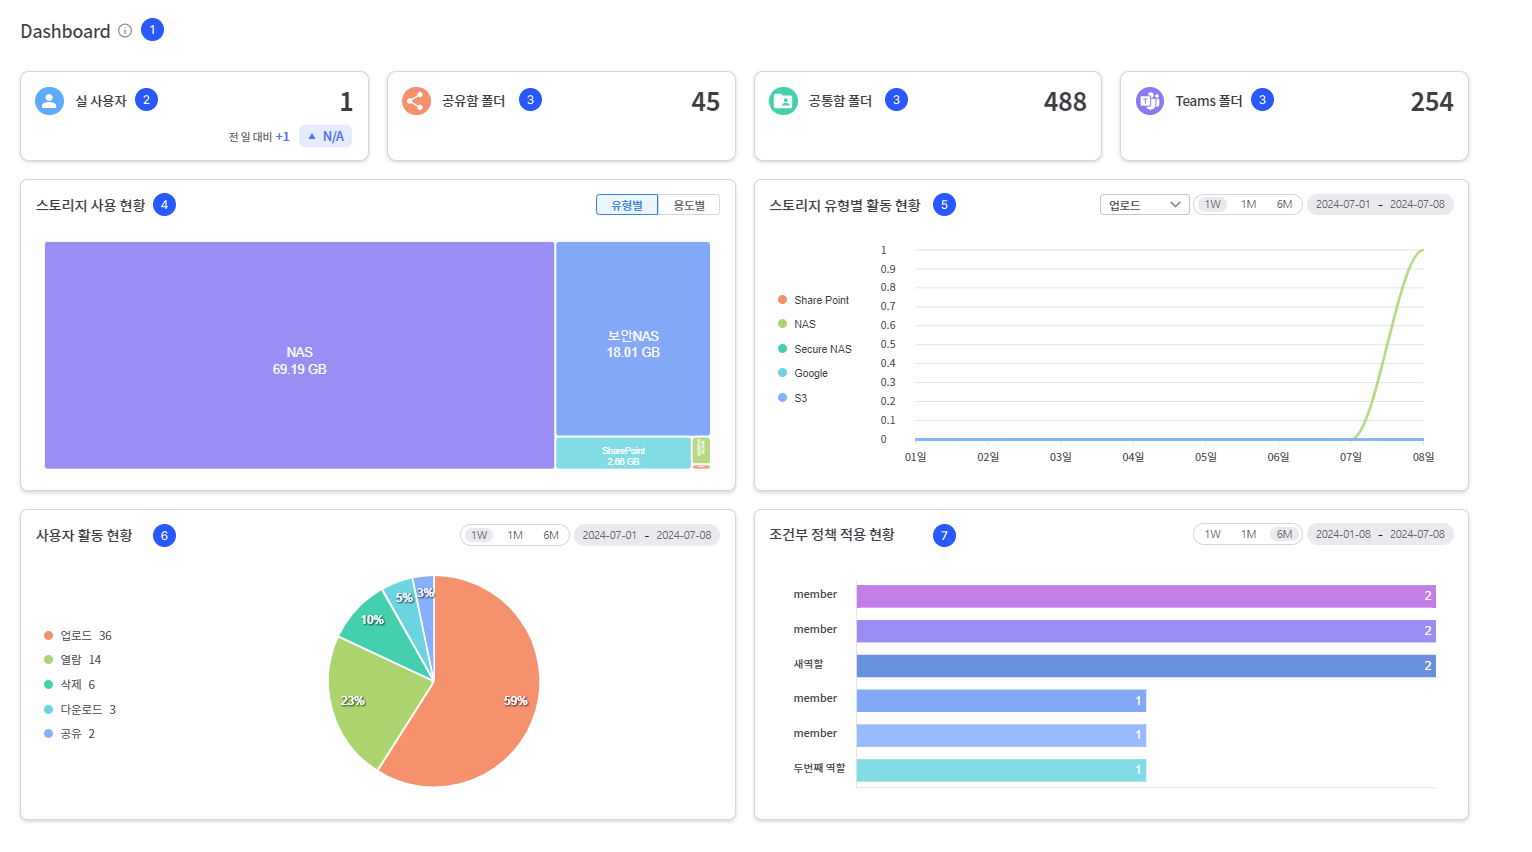Open the 실 사용자 card
The image size is (1532, 852).
tap(194, 116)
